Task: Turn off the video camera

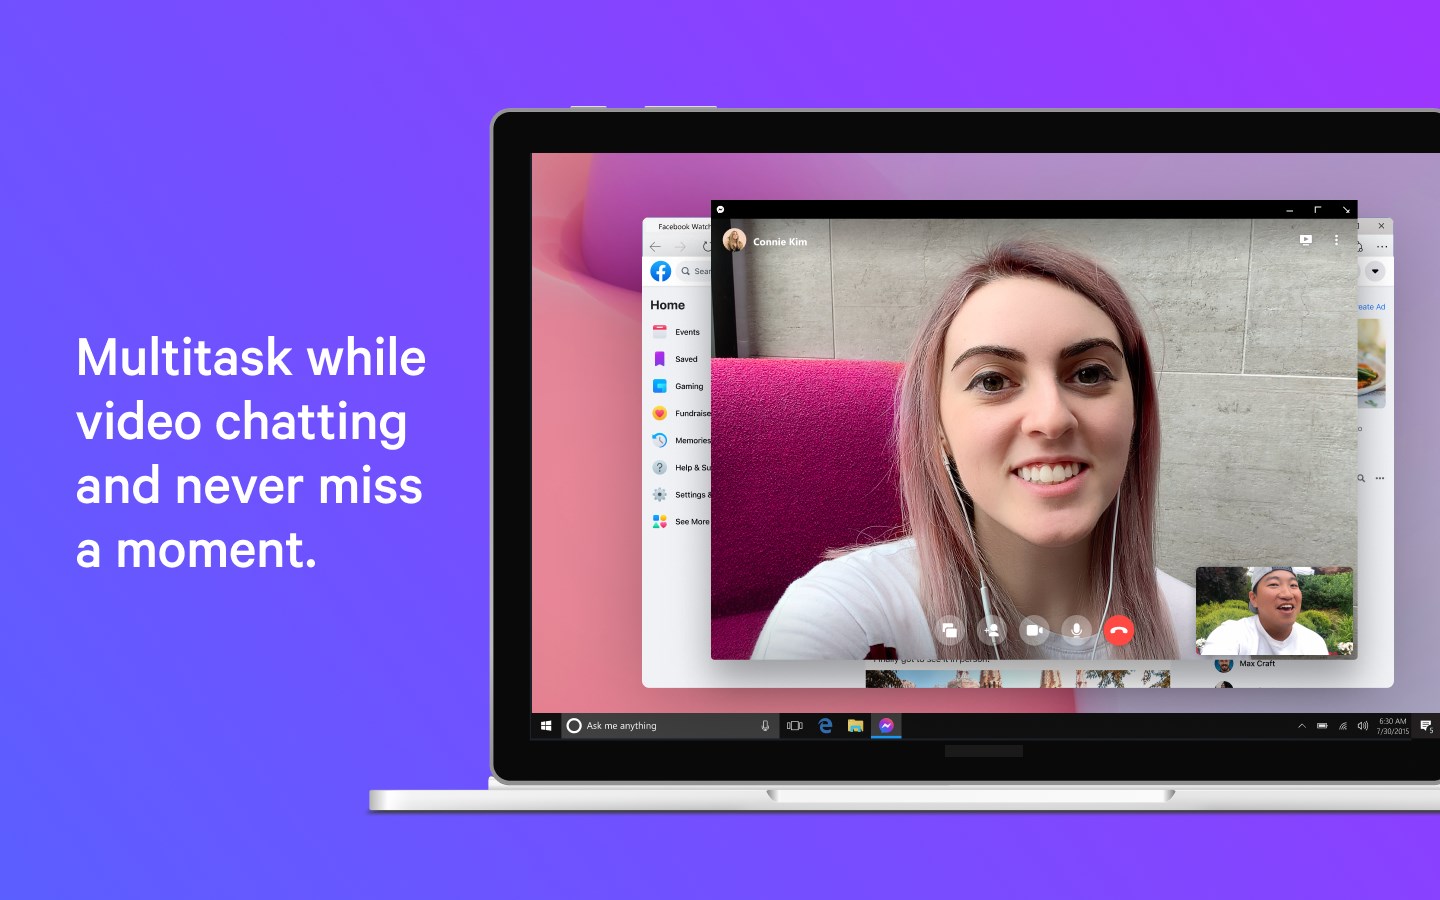Action: (1034, 631)
